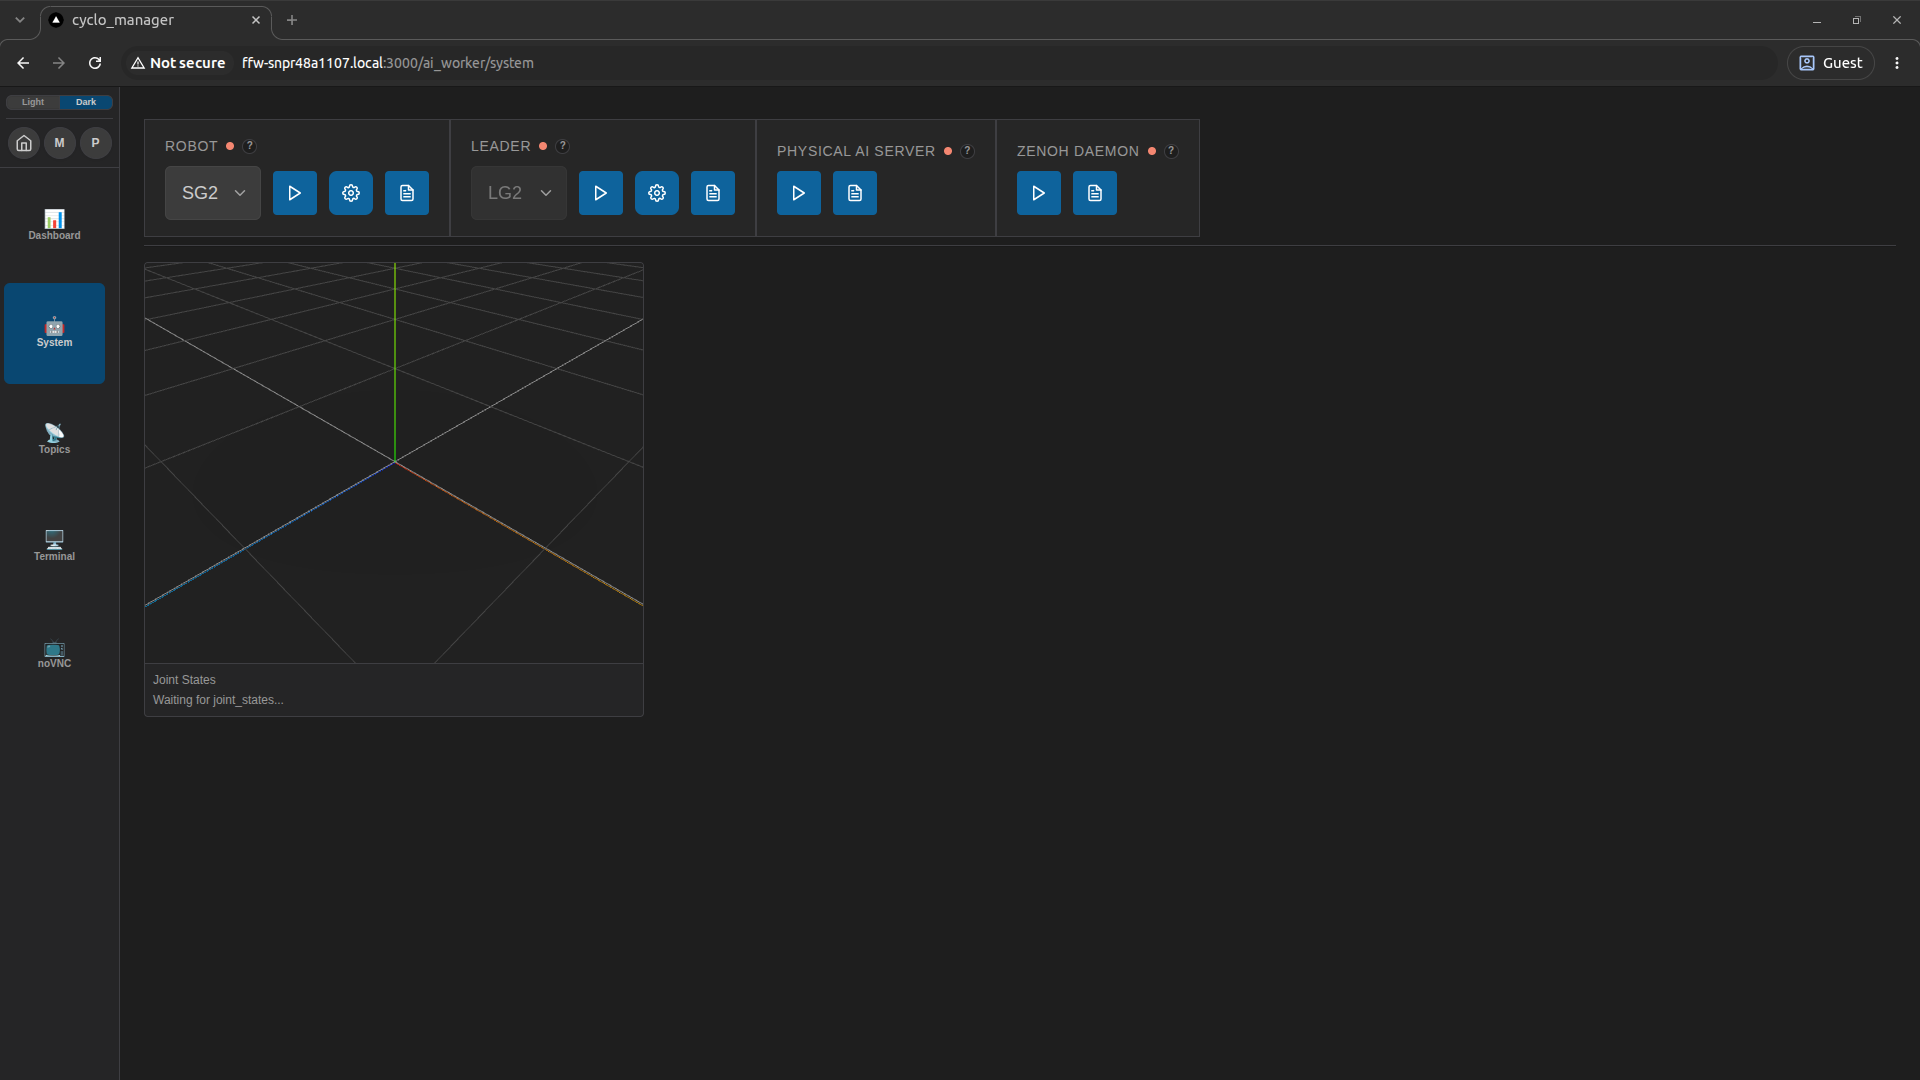Viewport: 1920px width, 1080px height.
Task: Click the 3D robot viewer grid
Action: pos(394,462)
